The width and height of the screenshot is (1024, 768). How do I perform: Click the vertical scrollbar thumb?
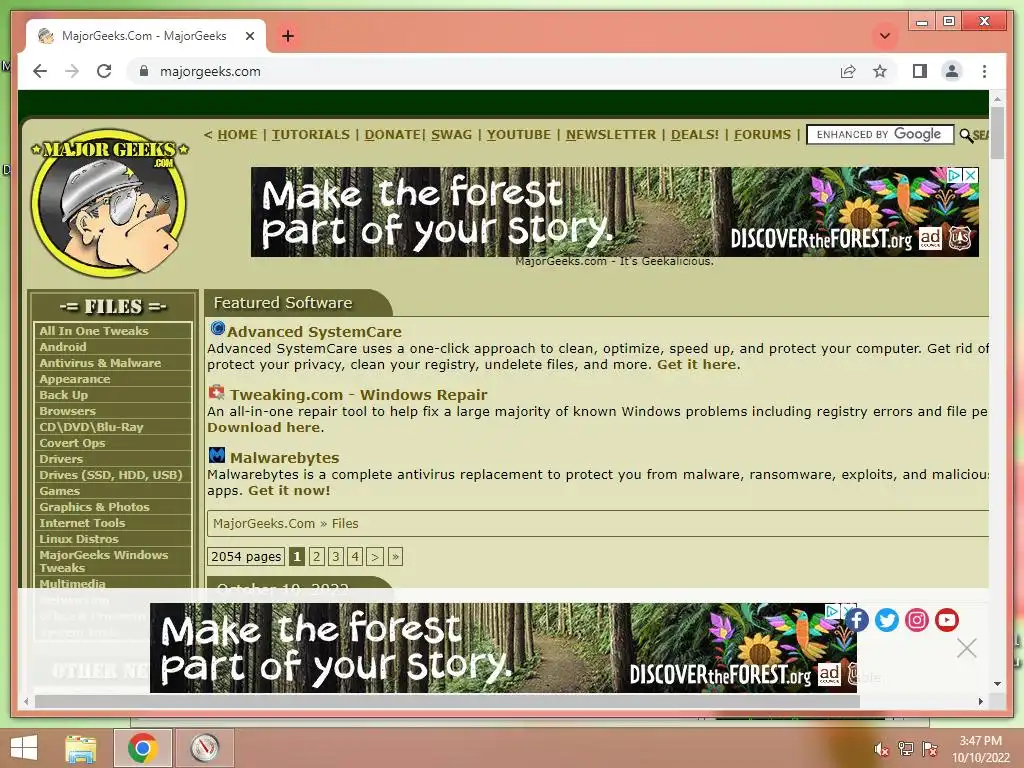997,133
